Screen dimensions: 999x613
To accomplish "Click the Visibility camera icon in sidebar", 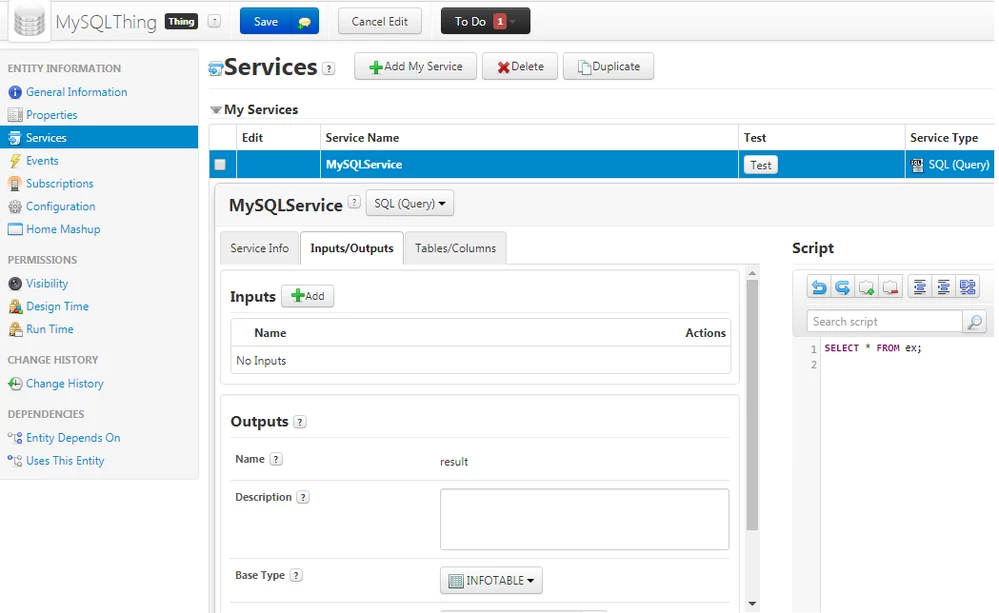I will [x=15, y=284].
